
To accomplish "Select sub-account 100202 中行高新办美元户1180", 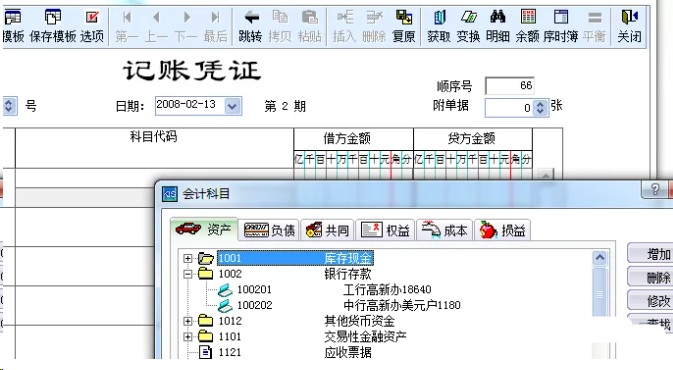I will (349, 305).
